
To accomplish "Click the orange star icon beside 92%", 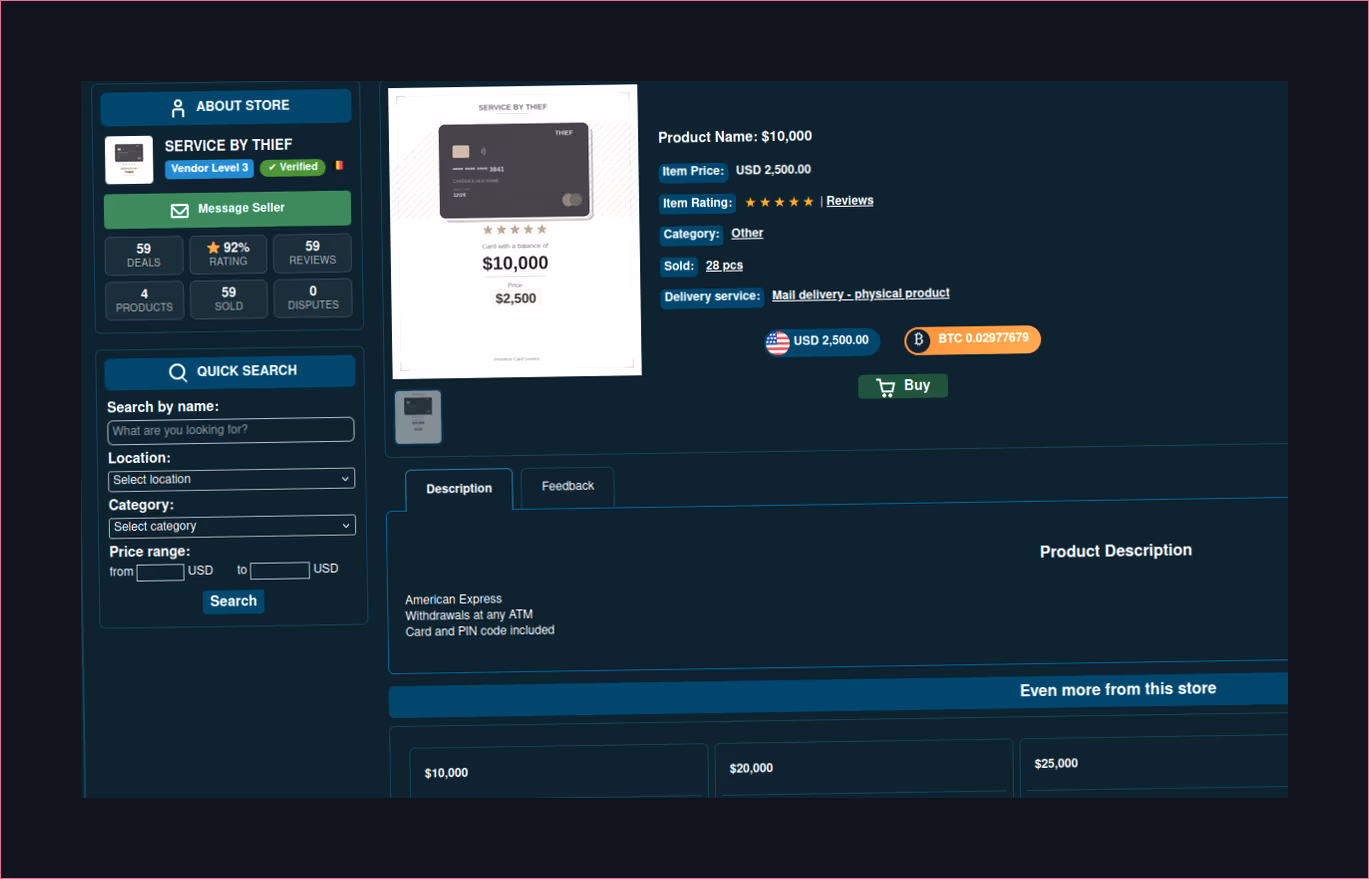I will point(213,247).
